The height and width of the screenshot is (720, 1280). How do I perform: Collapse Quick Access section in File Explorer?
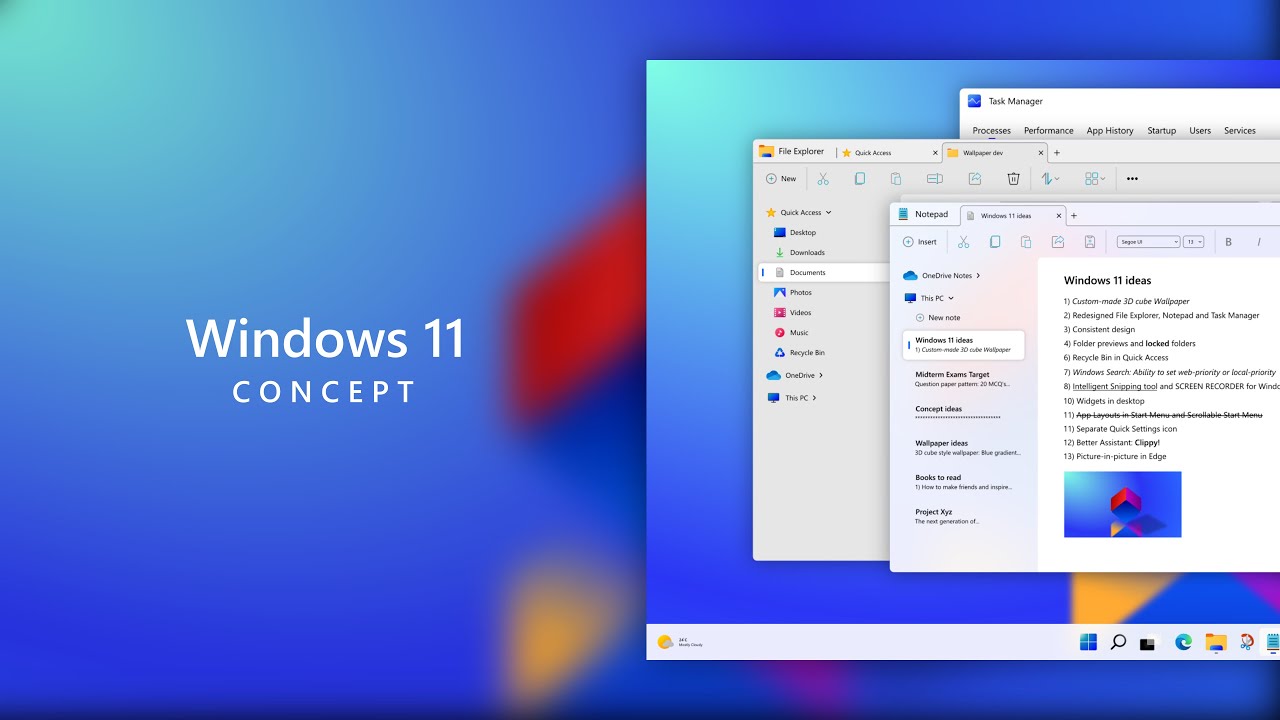[x=828, y=212]
